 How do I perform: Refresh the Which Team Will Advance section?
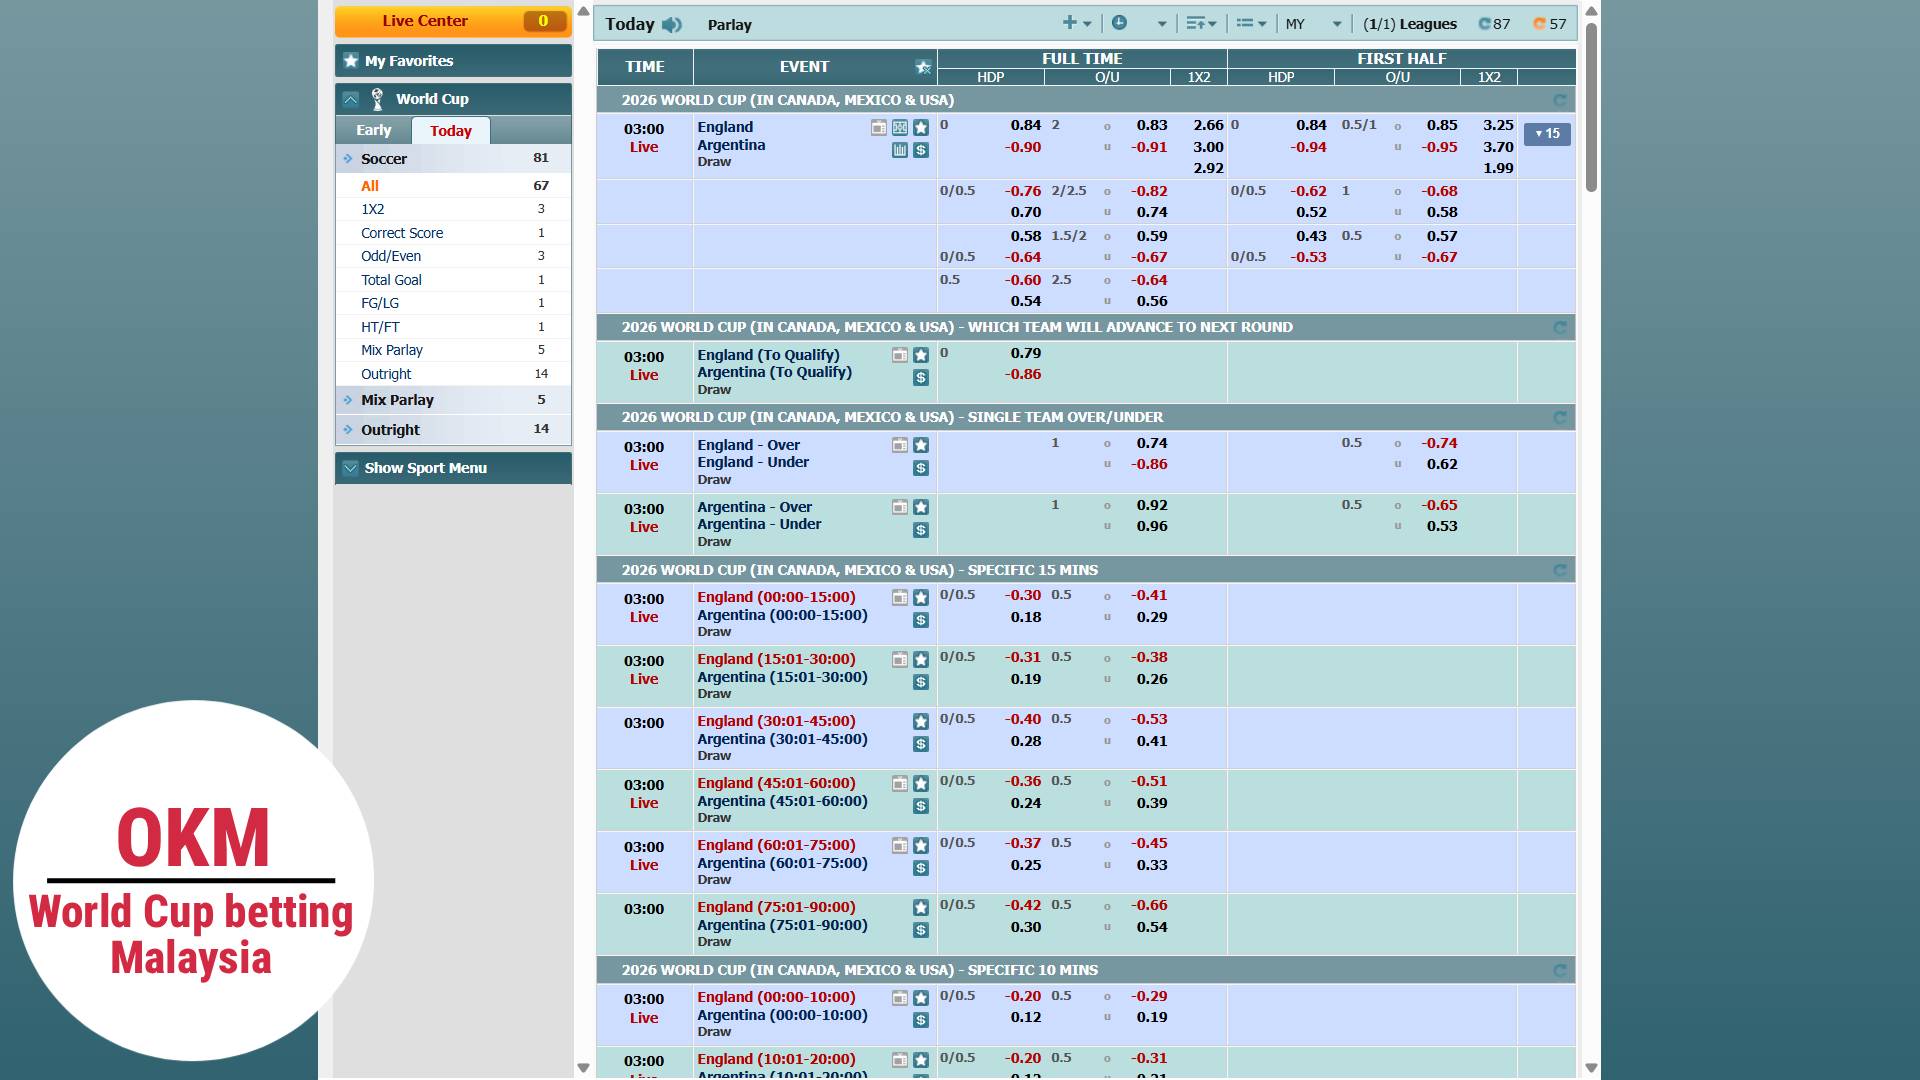click(x=1559, y=327)
